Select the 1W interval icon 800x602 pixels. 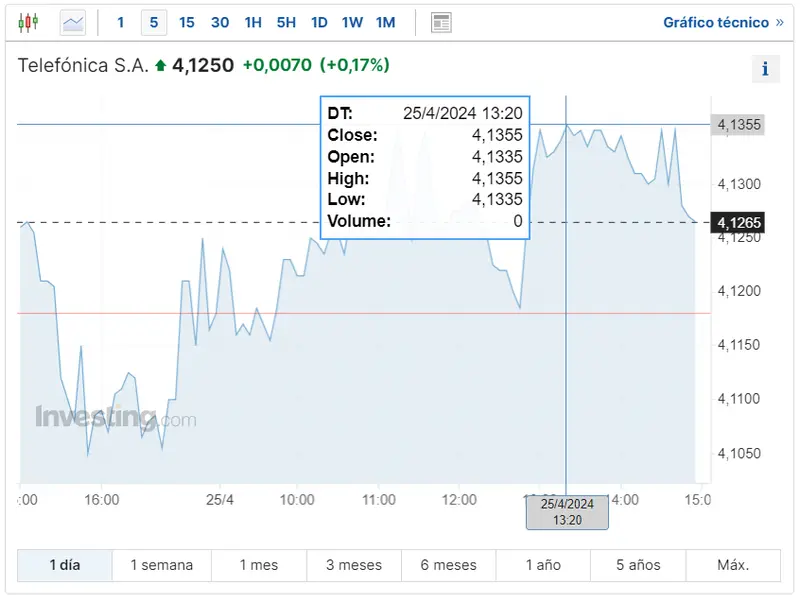coord(351,22)
